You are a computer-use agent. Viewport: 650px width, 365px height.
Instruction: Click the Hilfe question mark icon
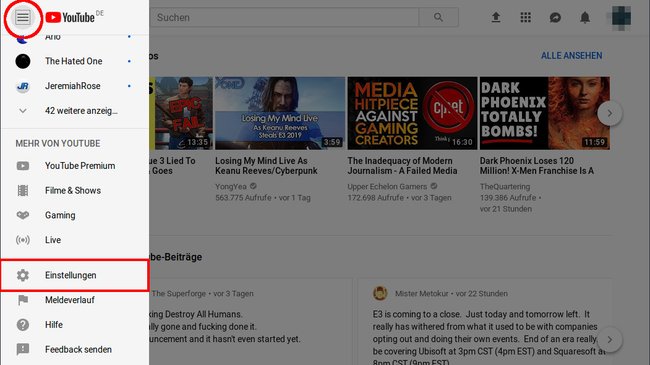pos(23,324)
